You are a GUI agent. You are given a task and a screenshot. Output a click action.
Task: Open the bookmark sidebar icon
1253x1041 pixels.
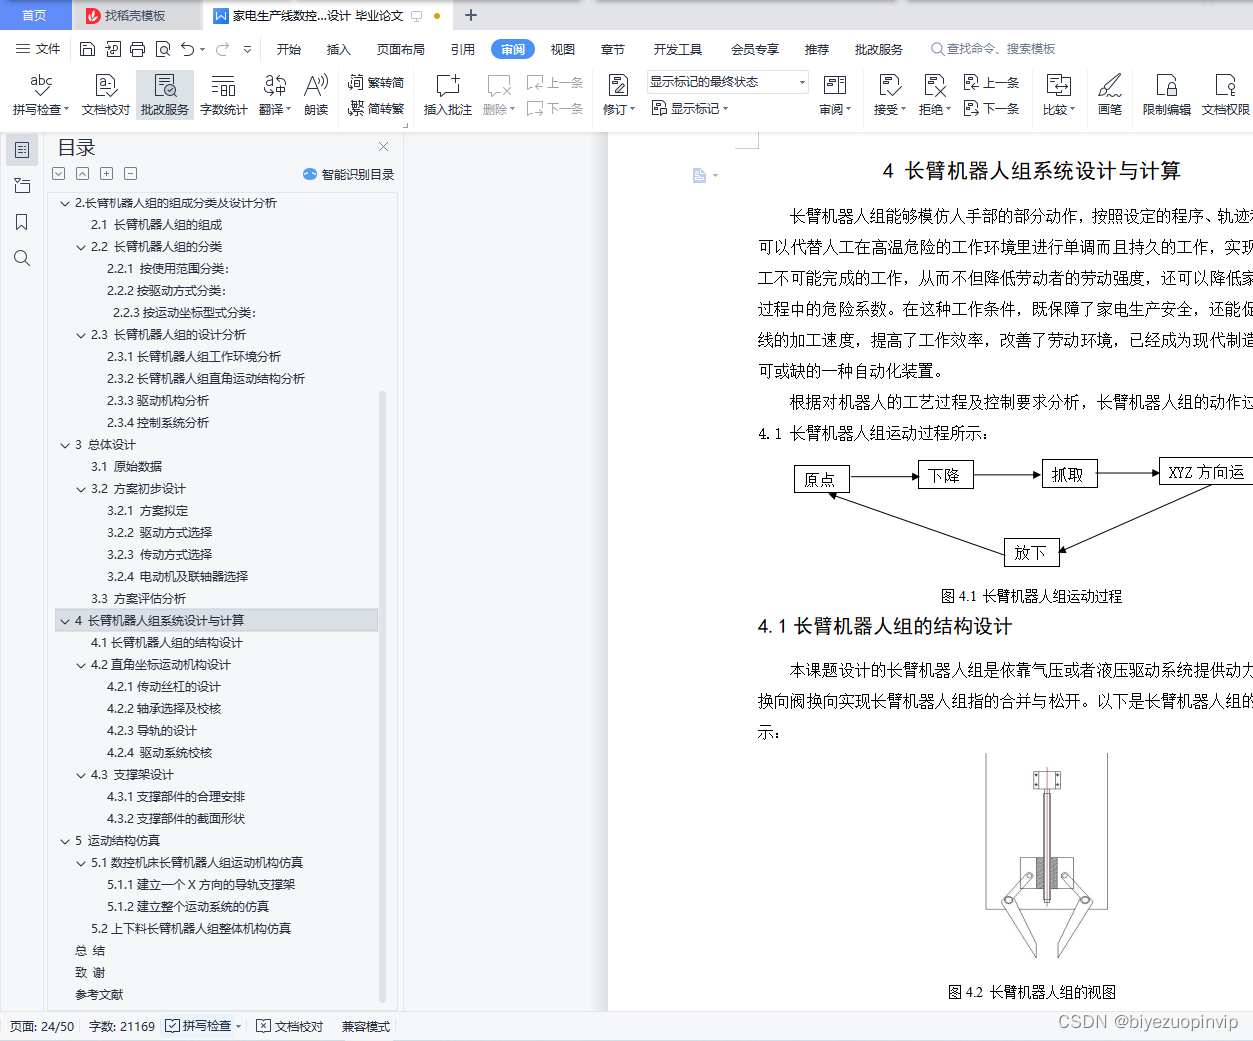[22, 222]
